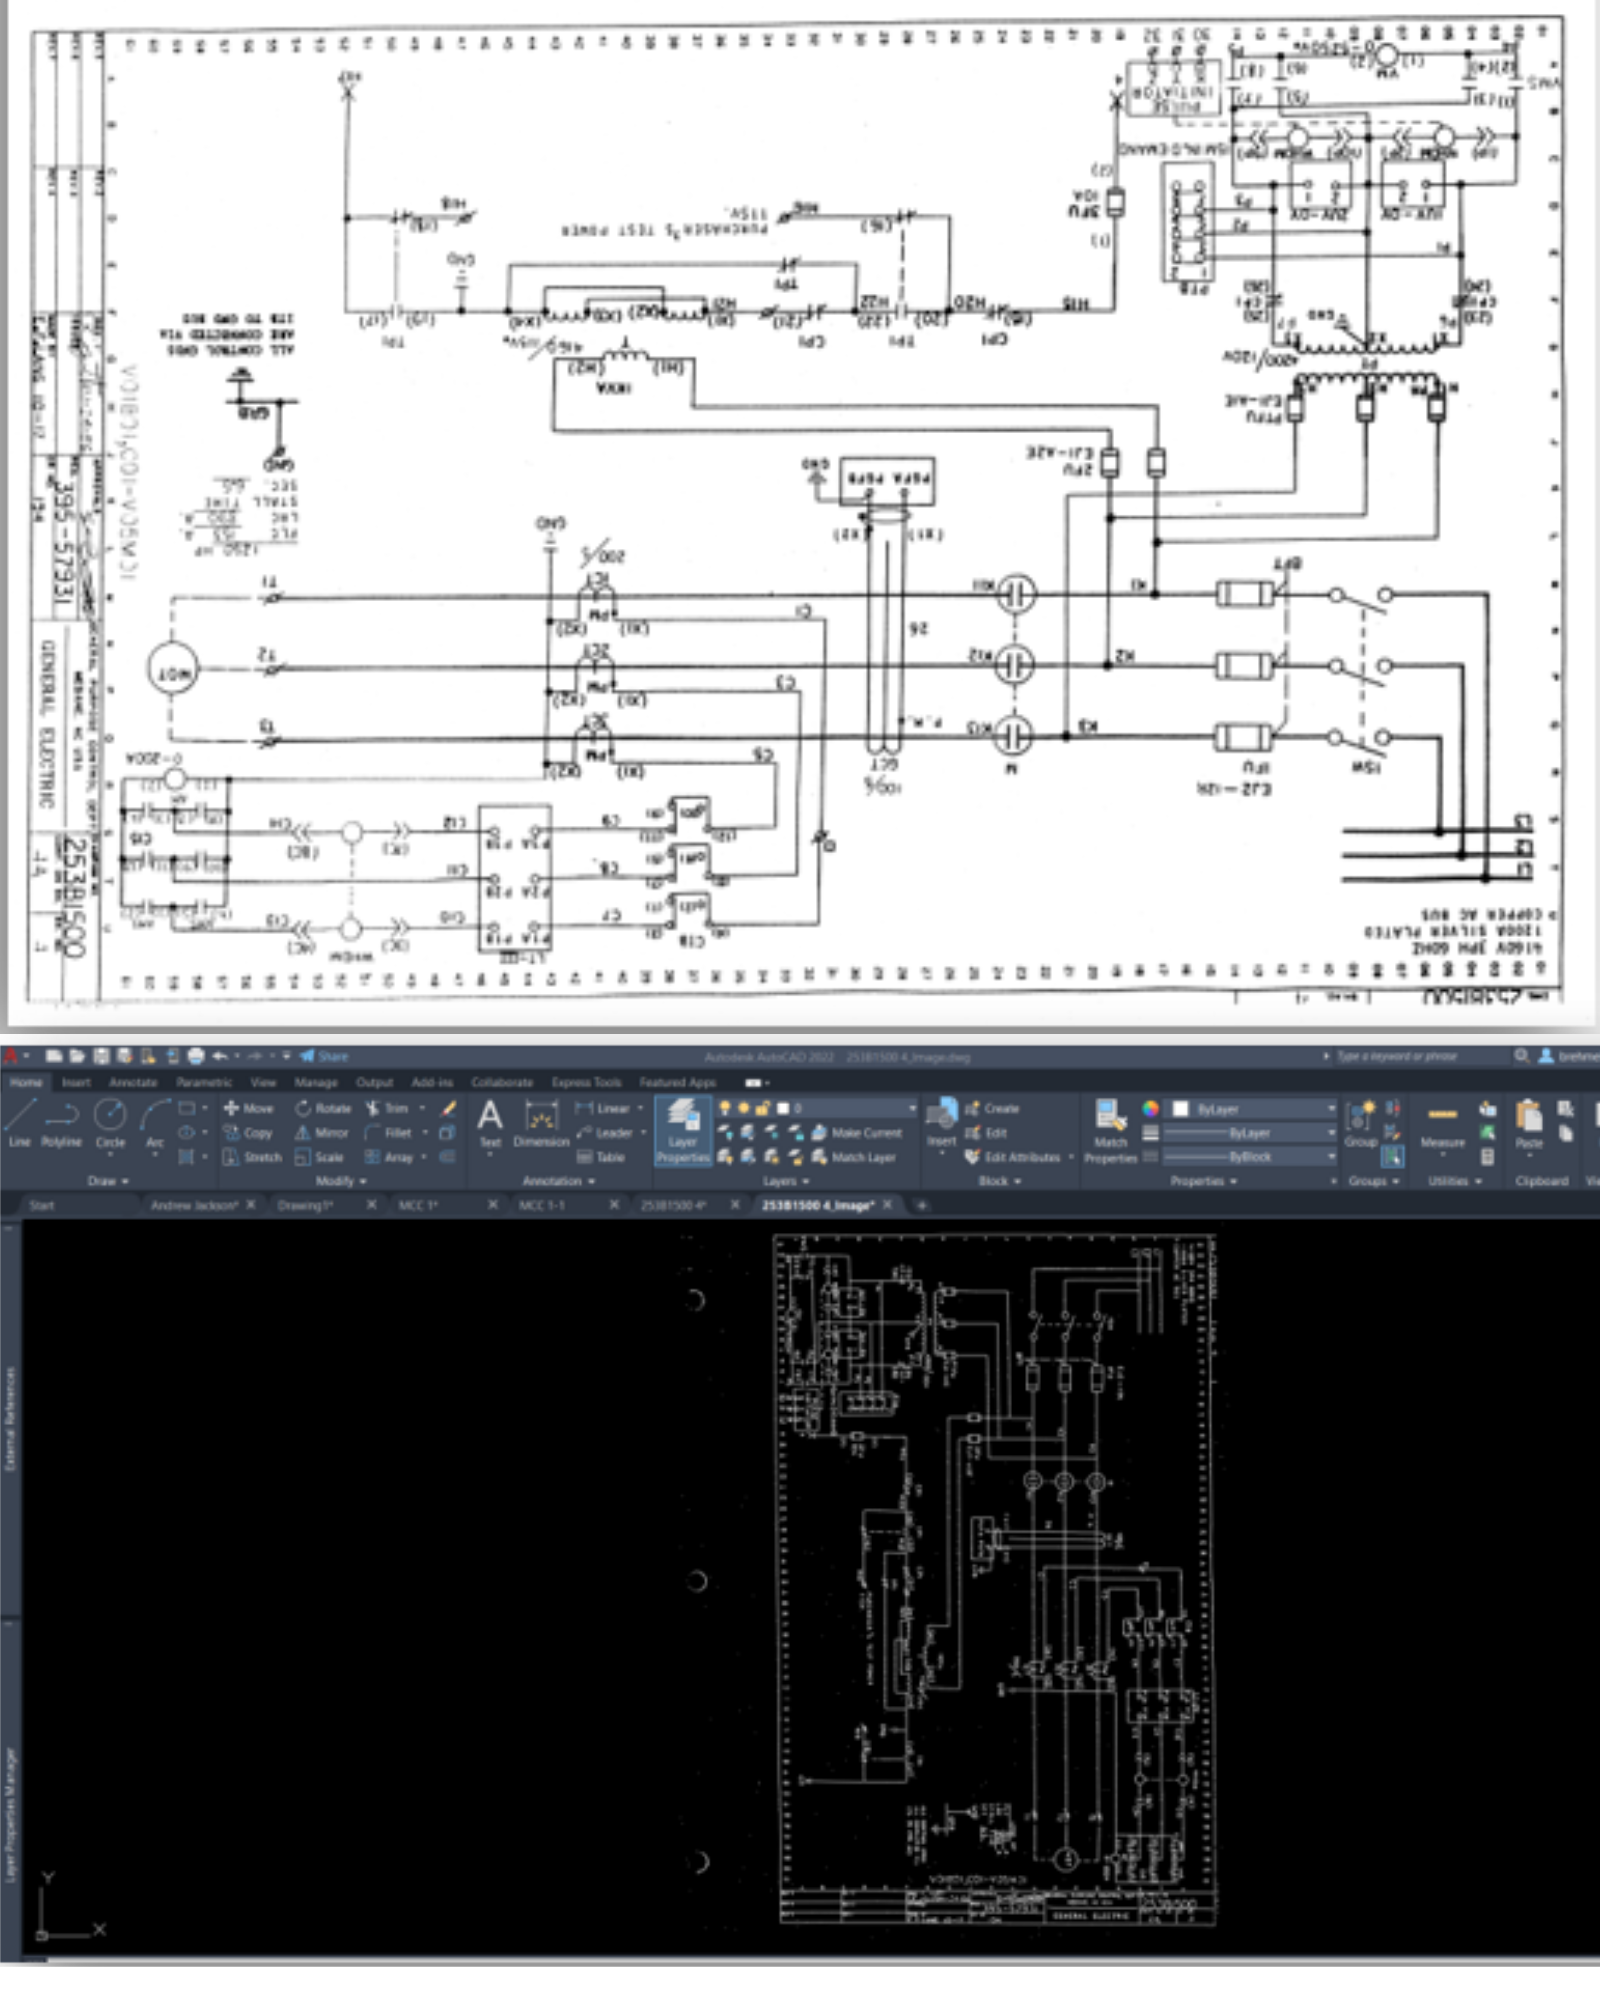1600x2000 pixels.
Task: Switch to the Annotate ribbon tab
Action: tap(133, 1082)
